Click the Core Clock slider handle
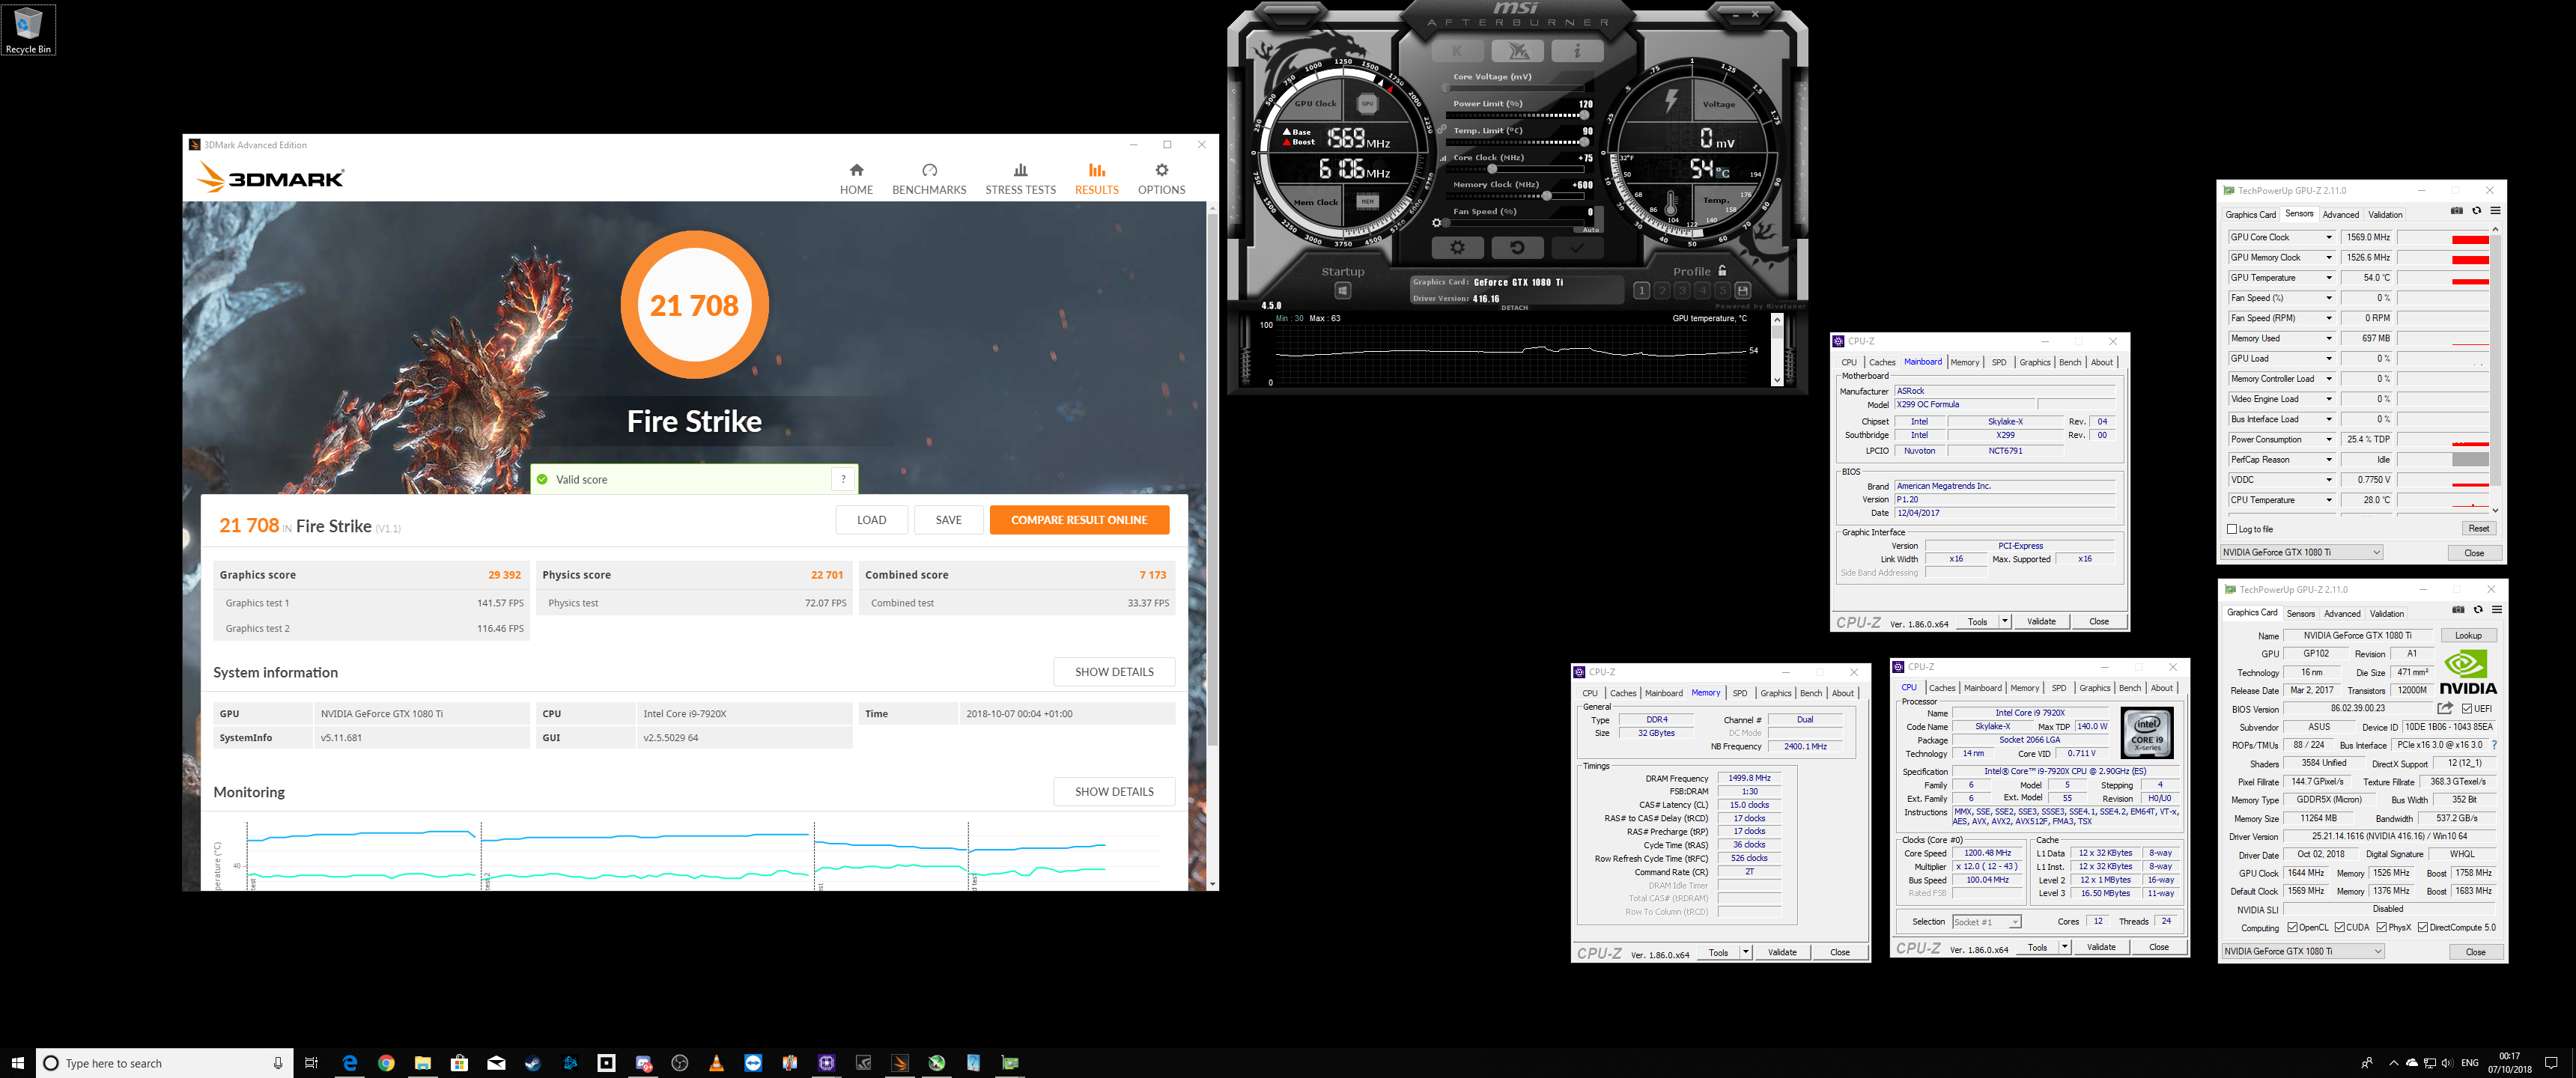Screen dimensions: 2576x1078 (x=1492, y=169)
